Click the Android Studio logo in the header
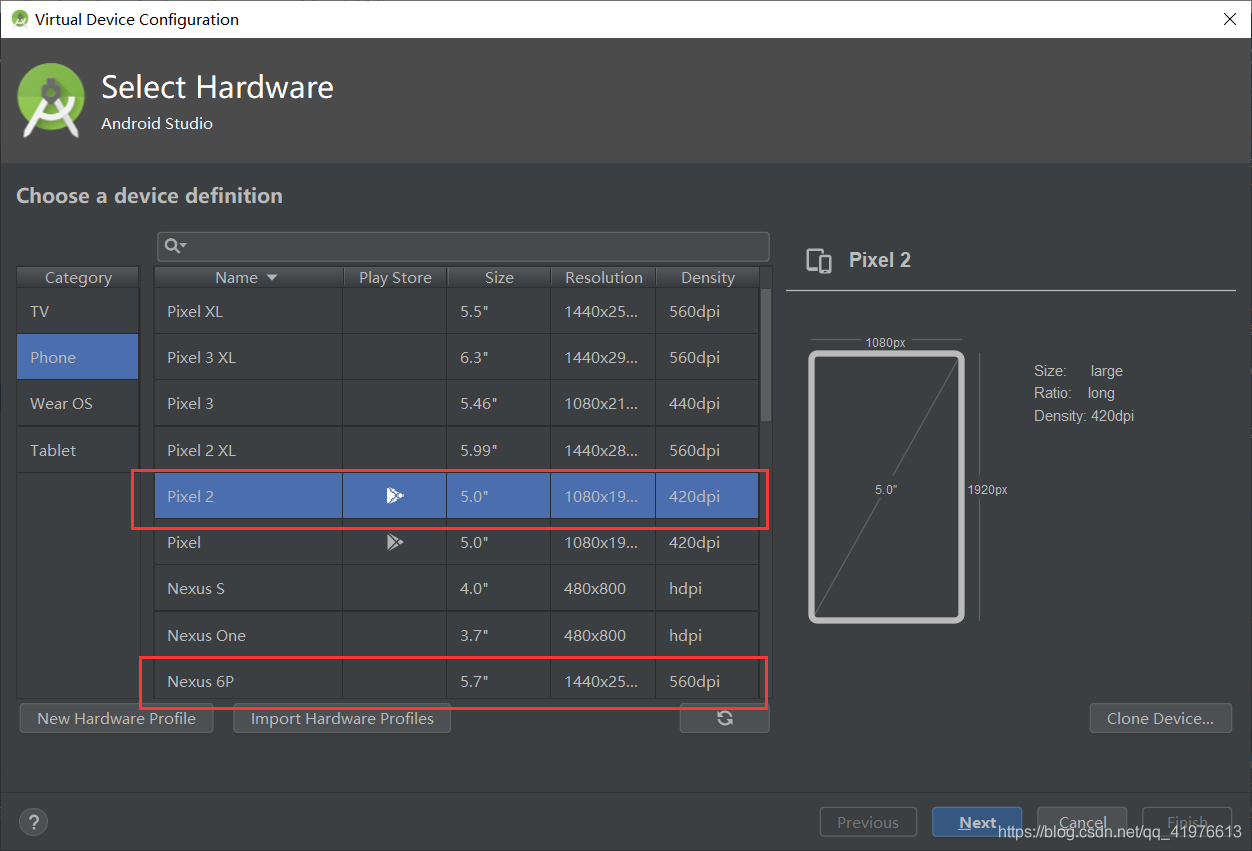1252x851 pixels. tap(50, 101)
